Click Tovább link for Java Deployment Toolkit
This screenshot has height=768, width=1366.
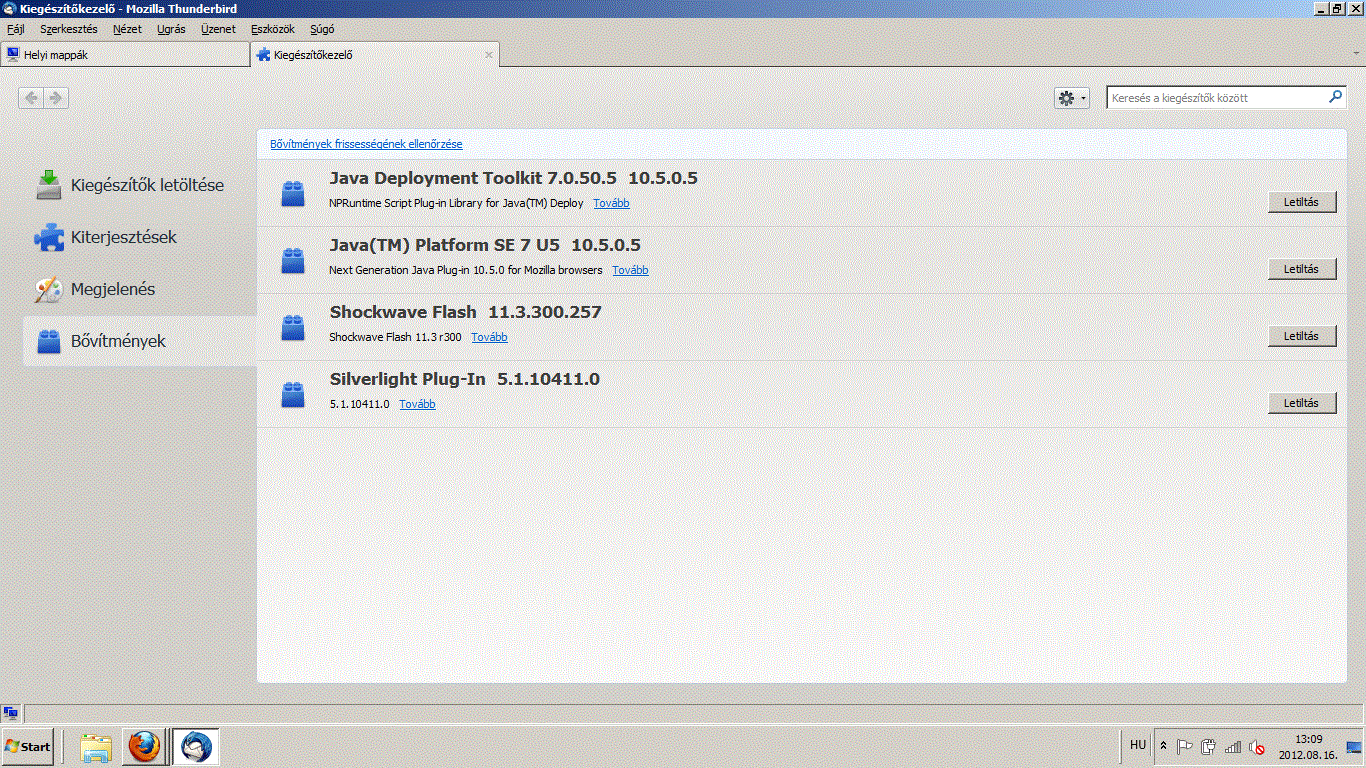point(611,203)
